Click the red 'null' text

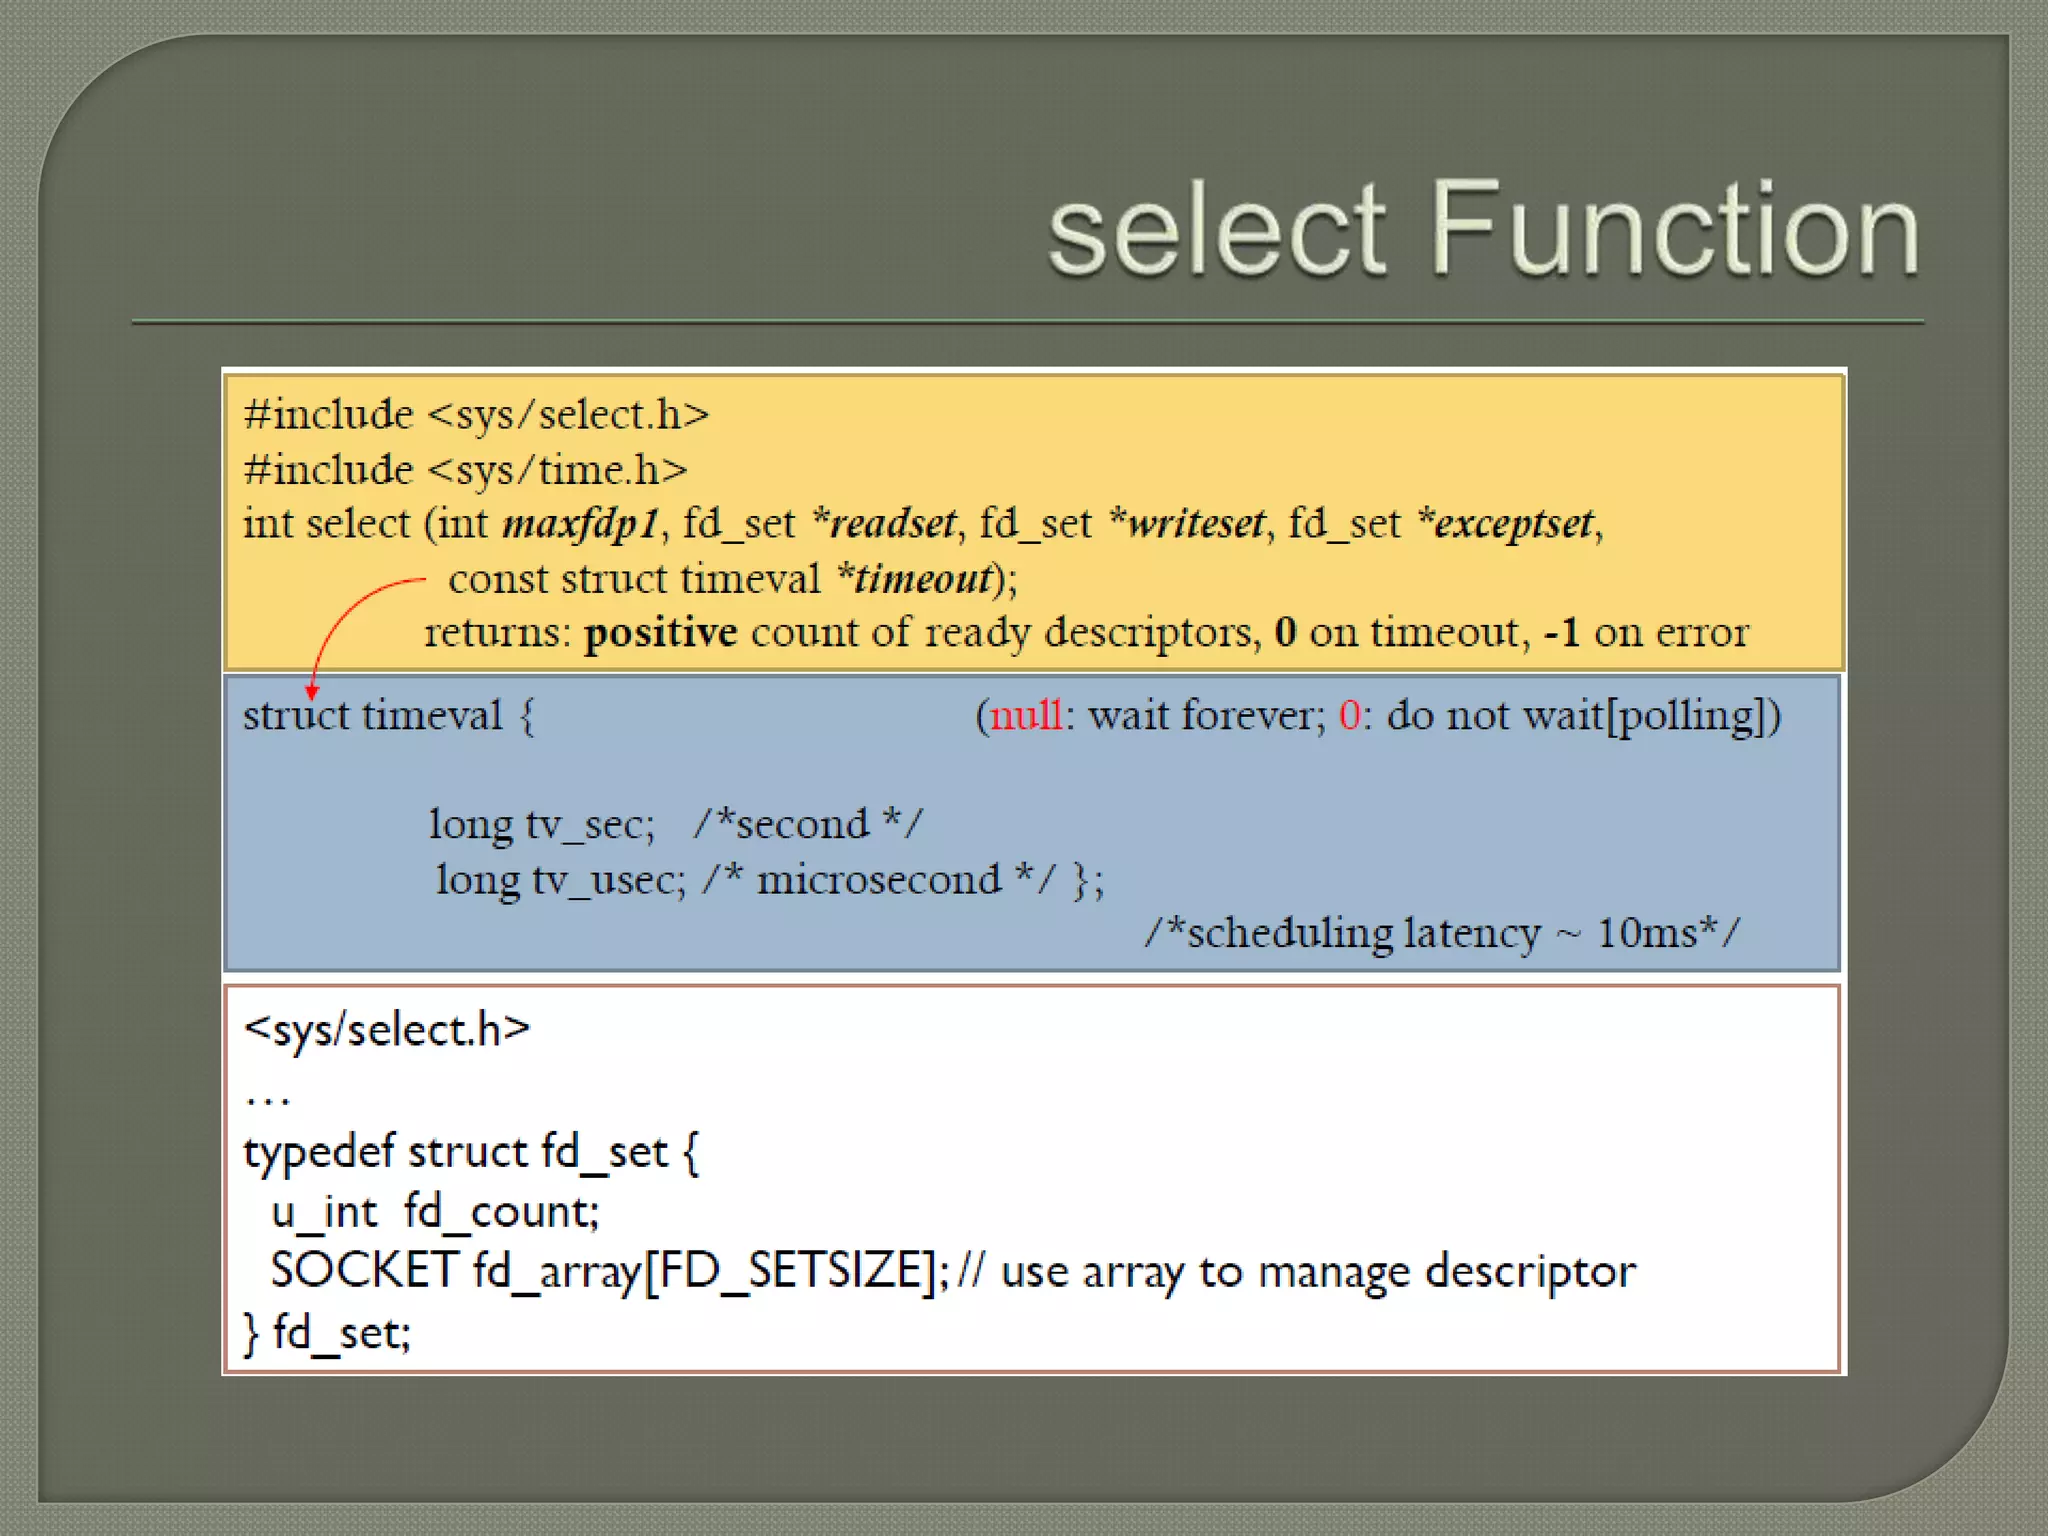pos(1026,716)
